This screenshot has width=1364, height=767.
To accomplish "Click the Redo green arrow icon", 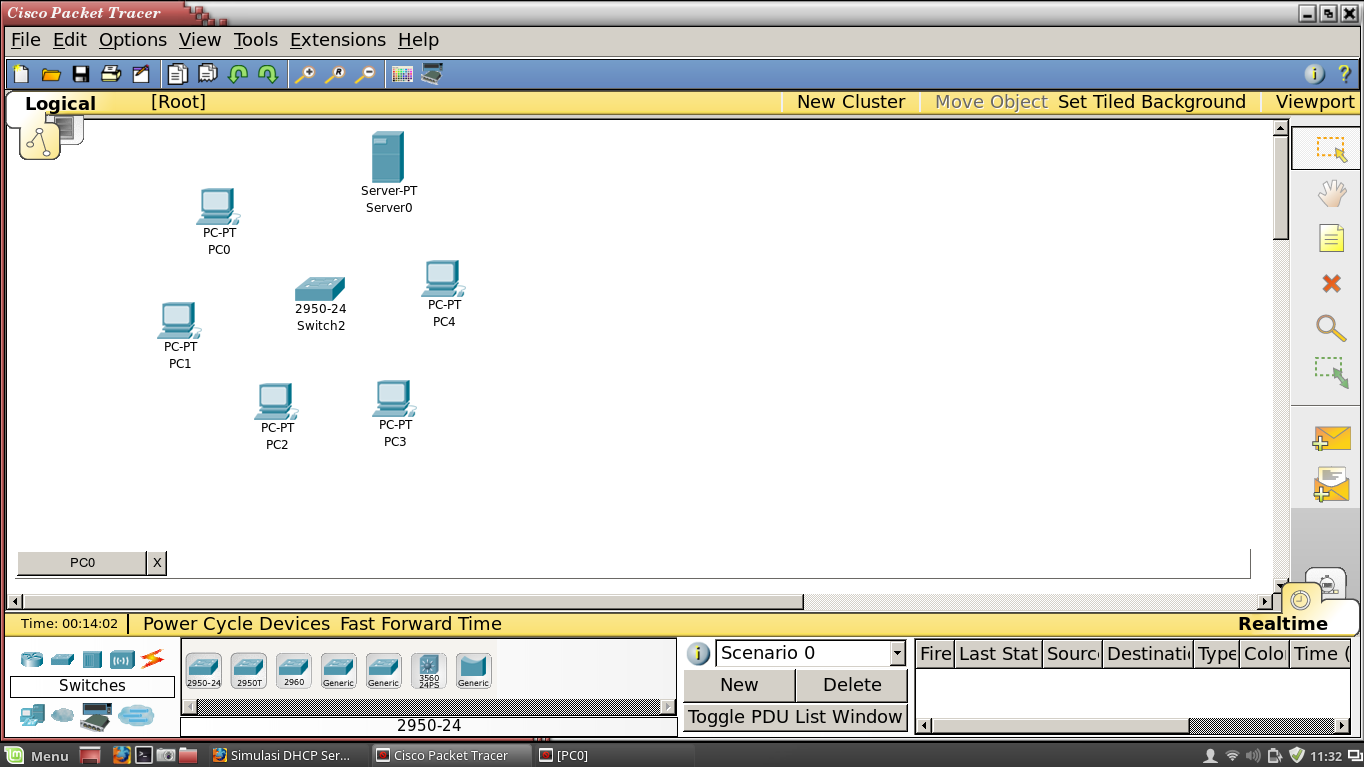I will tap(267, 74).
